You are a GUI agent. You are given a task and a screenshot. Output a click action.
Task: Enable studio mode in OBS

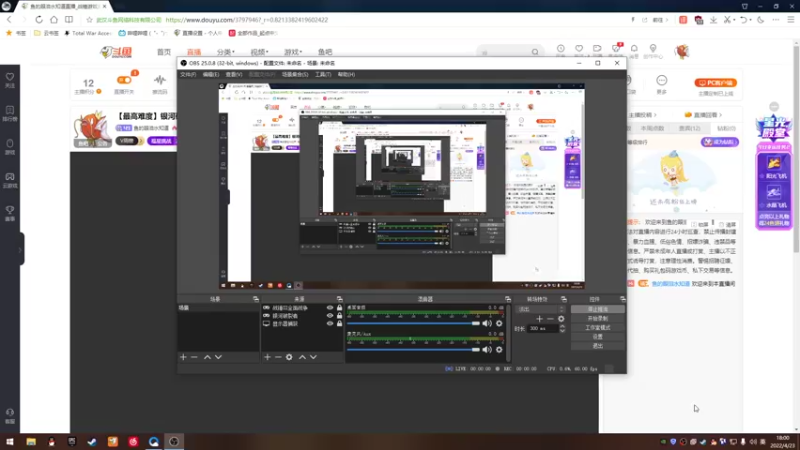(597, 328)
